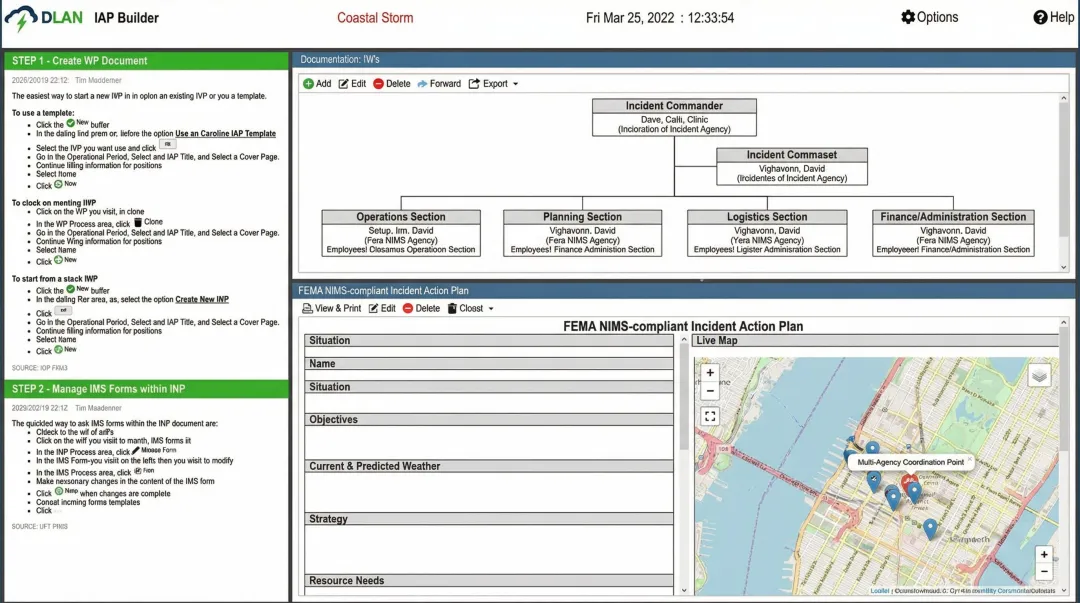
Task: Zoom in using the map's top-left plus button
Action: [x=710, y=373]
